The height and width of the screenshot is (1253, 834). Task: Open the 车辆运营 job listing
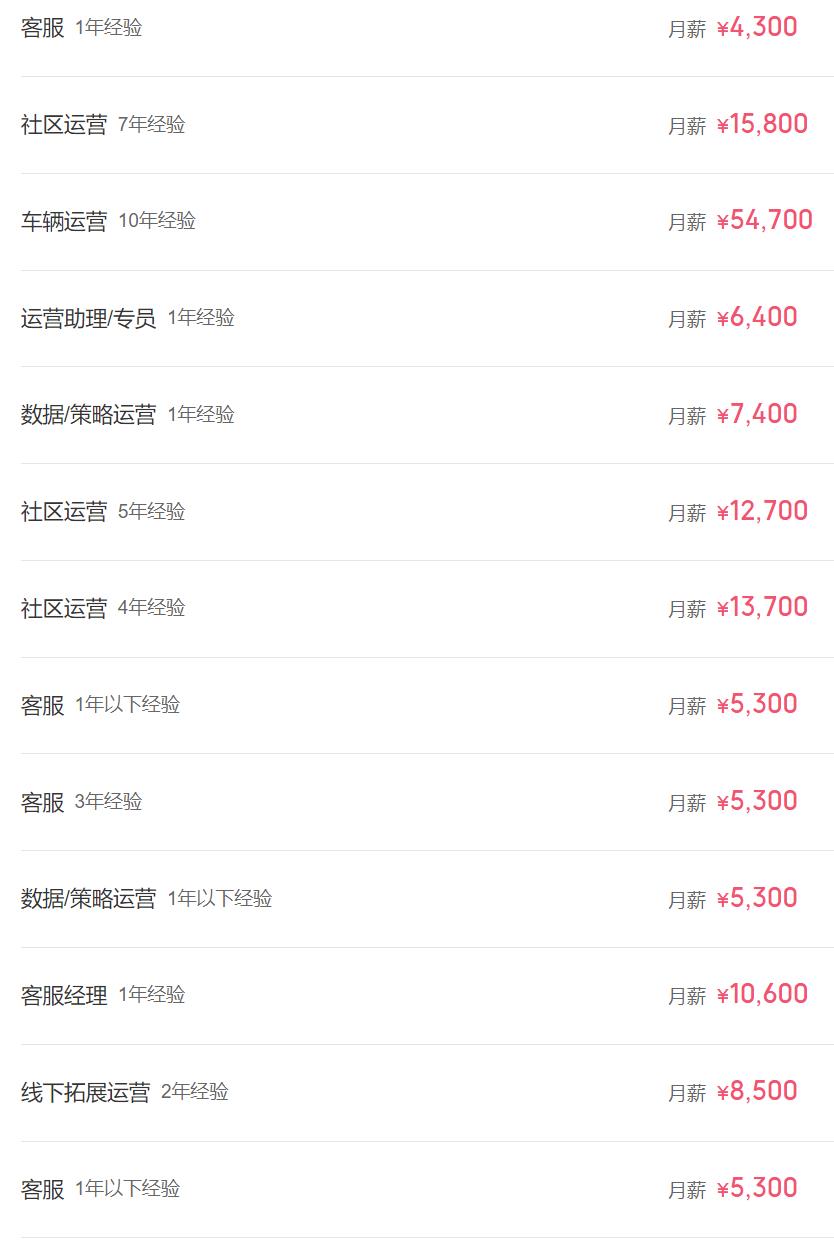(x=64, y=222)
